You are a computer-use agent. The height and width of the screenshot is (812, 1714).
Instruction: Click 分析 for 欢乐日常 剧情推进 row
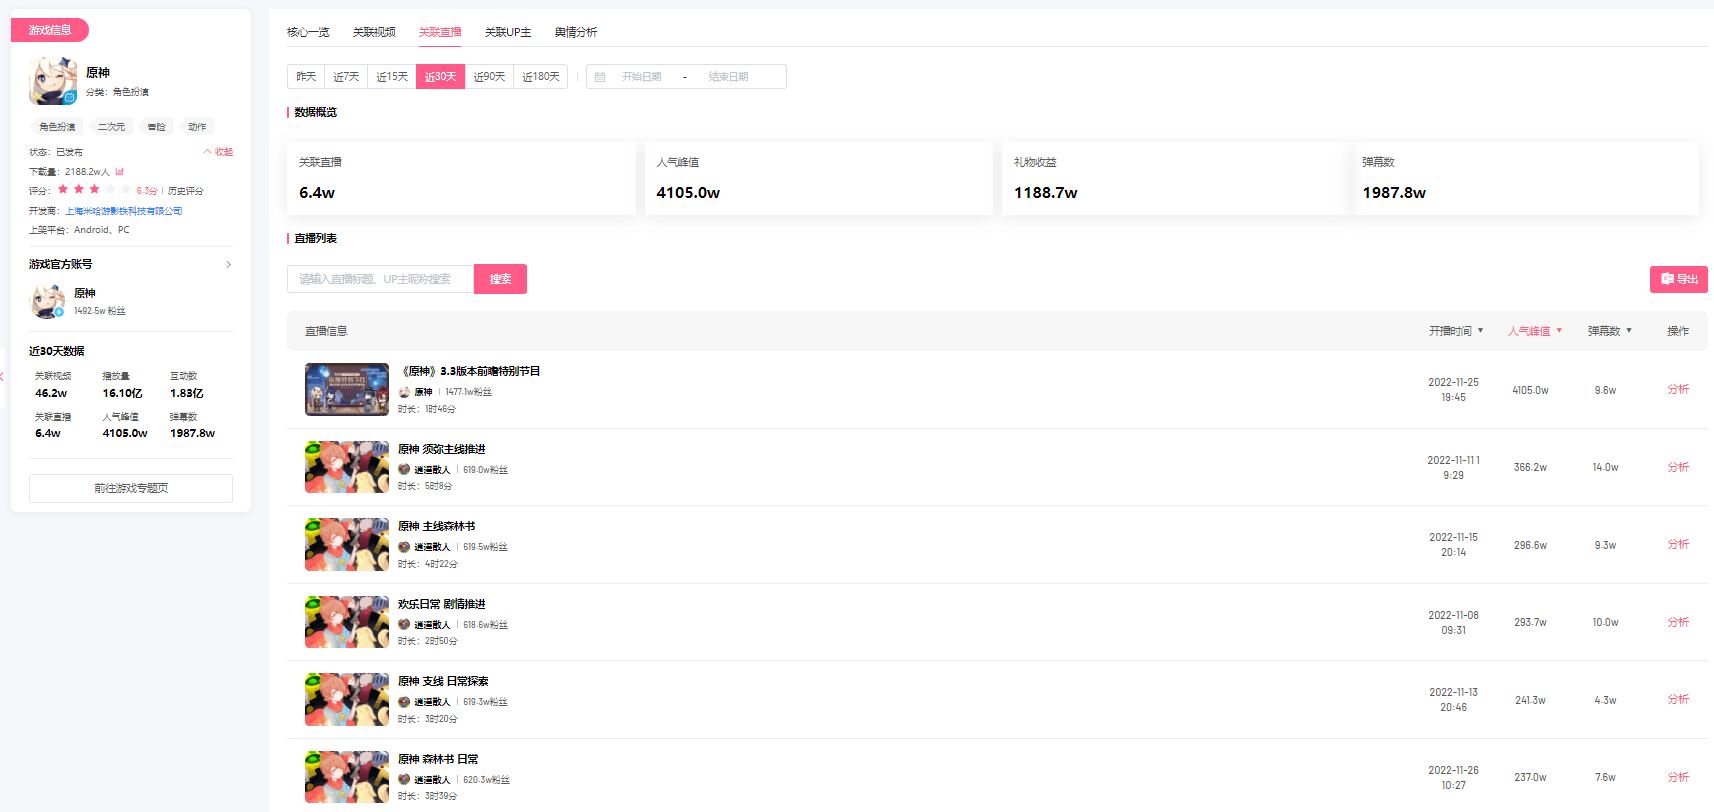1678,622
